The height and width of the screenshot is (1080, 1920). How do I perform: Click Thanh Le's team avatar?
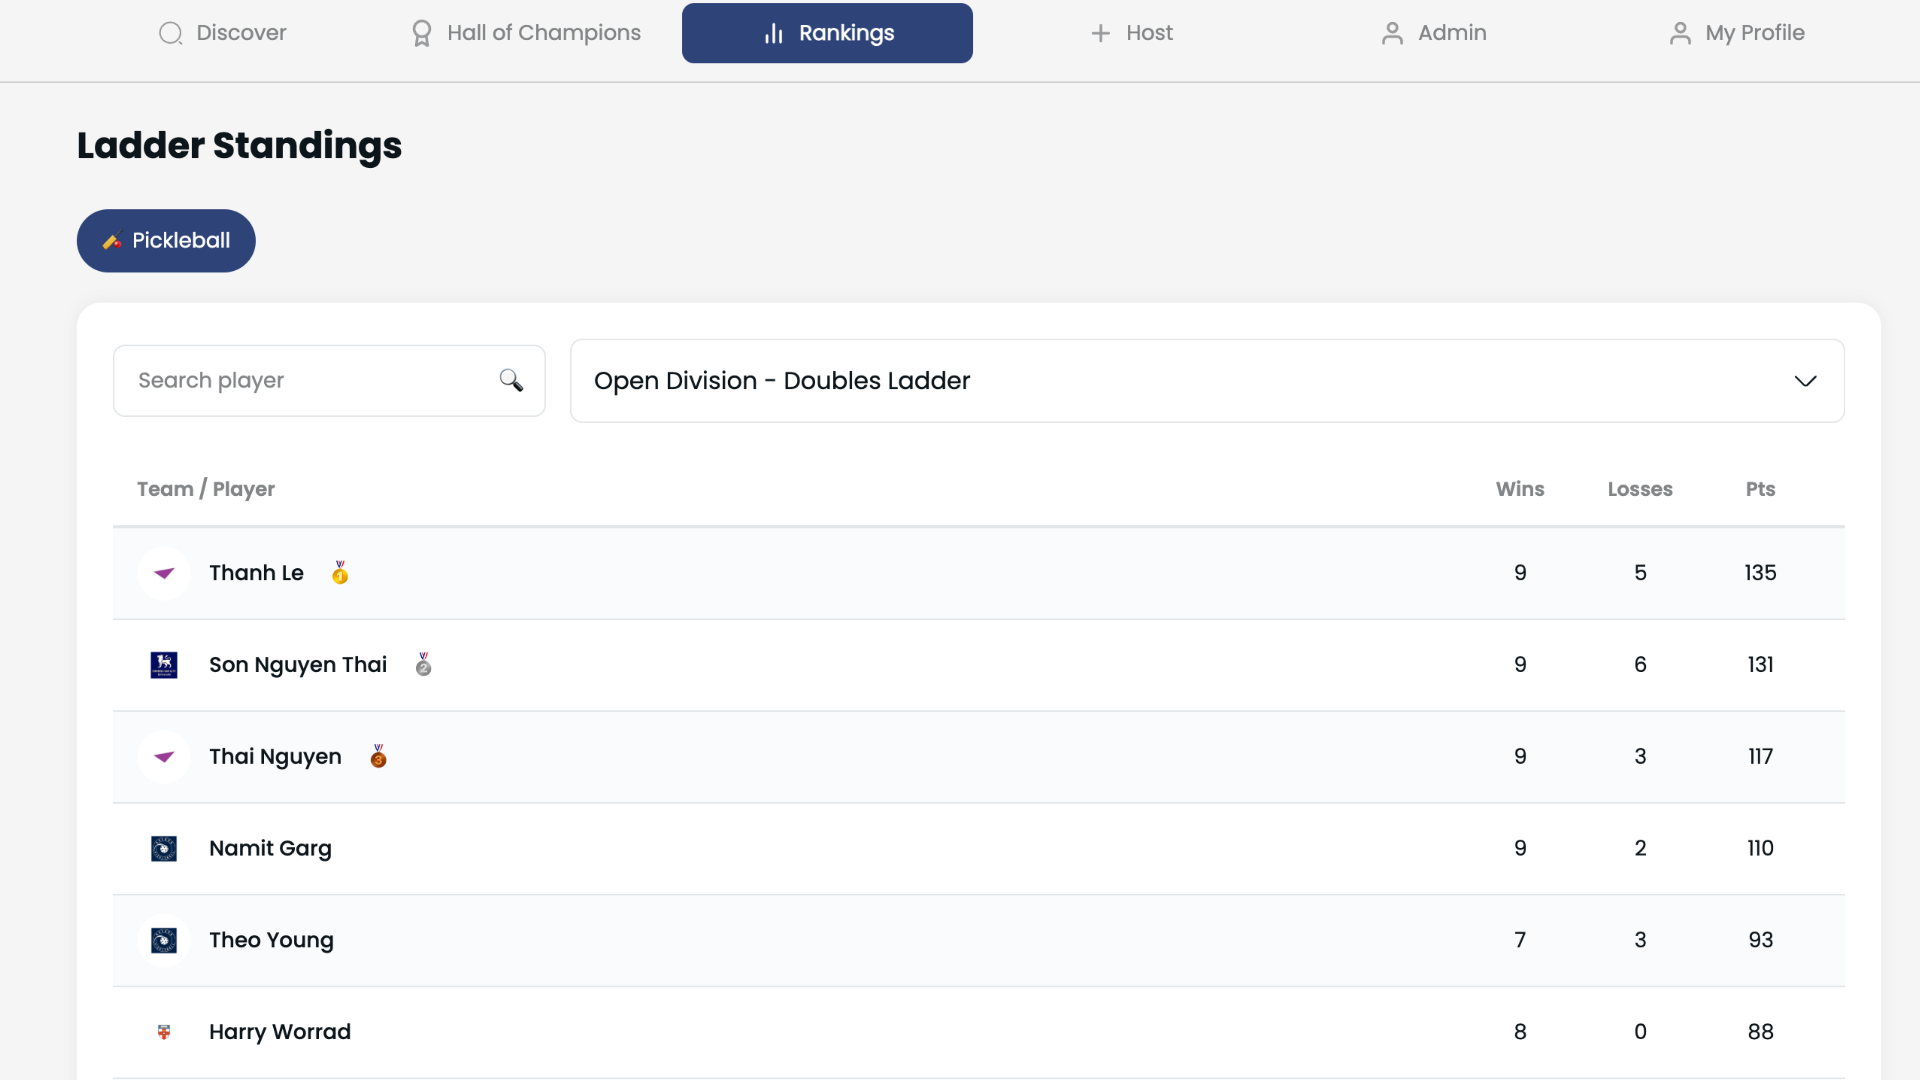pos(164,573)
